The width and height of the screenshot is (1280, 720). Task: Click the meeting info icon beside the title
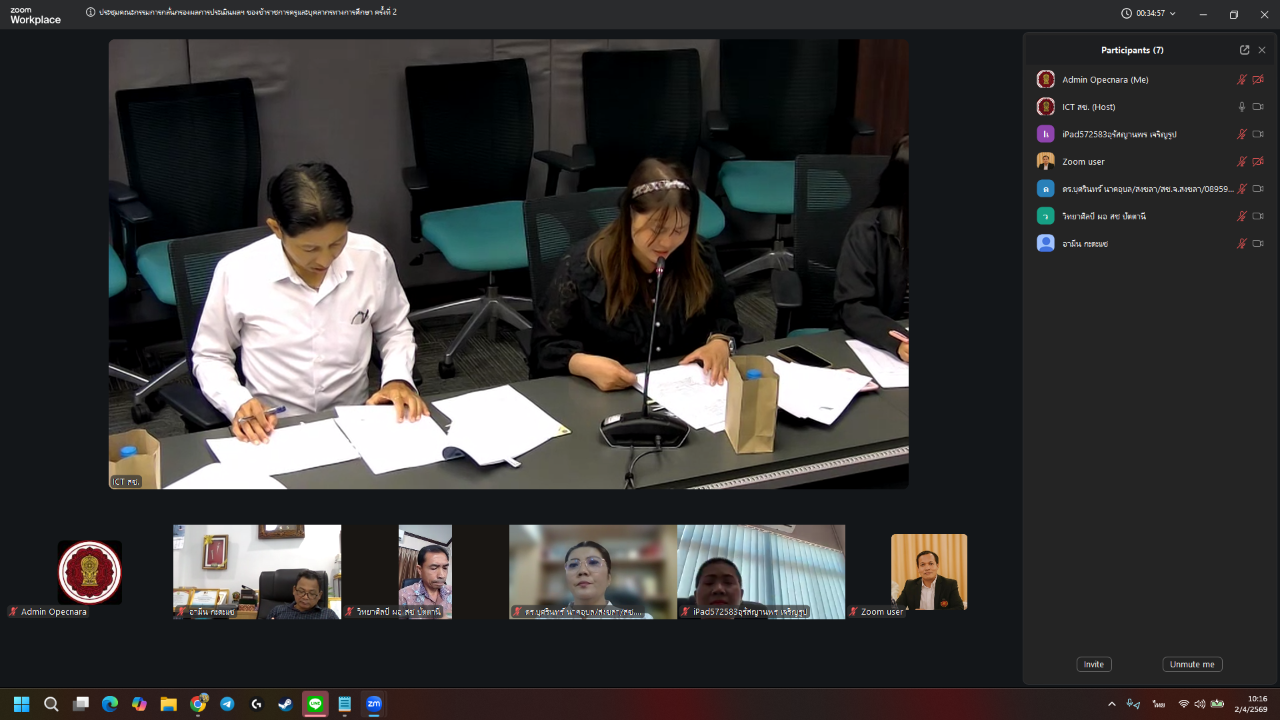click(91, 13)
